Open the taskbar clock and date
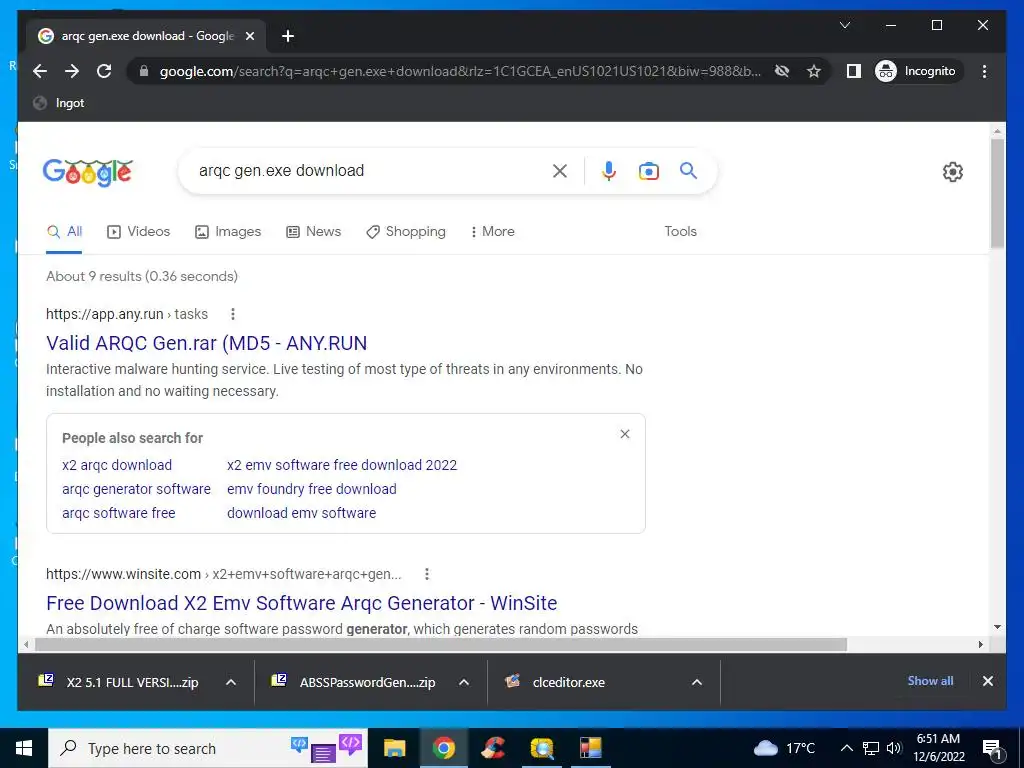 click(938, 748)
